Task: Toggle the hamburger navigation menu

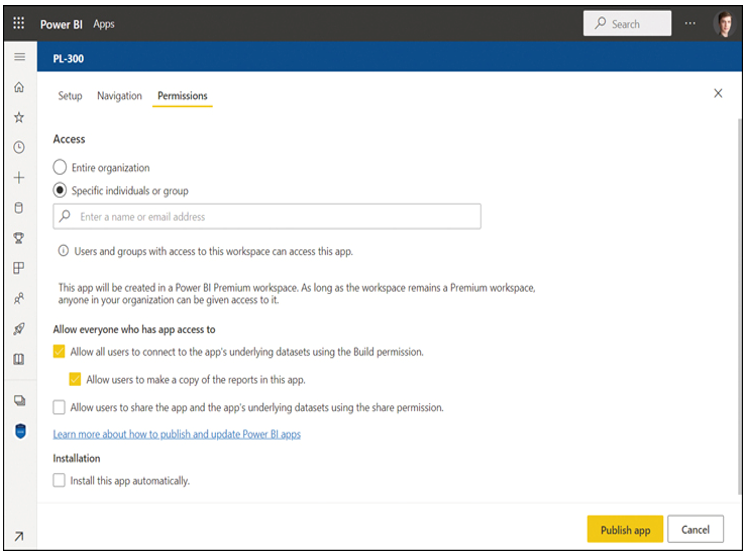Action: (20, 57)
